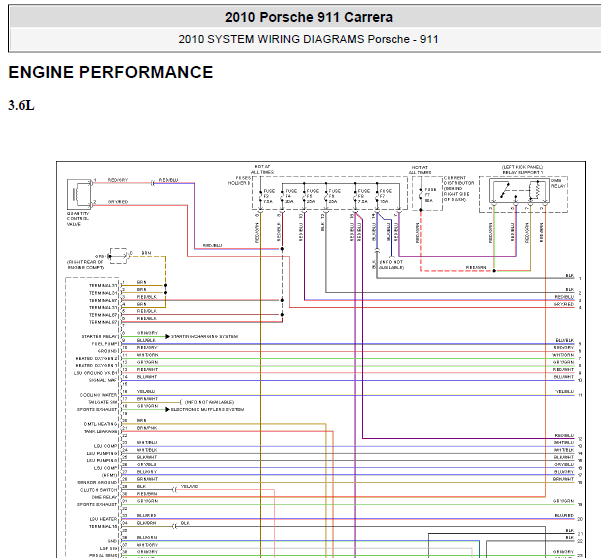Click the "TAILGATE SW" pin label

coord(103,402)
